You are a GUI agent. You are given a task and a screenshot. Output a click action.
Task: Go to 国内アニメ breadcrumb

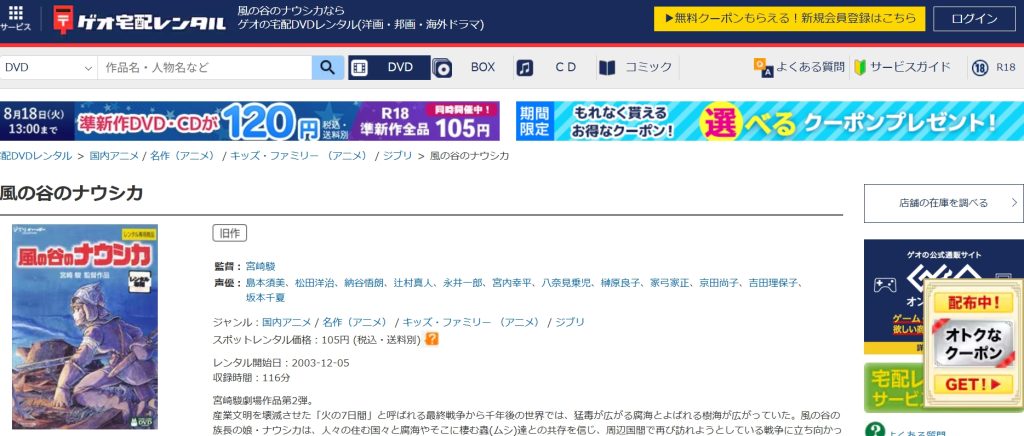click(114, 156)
